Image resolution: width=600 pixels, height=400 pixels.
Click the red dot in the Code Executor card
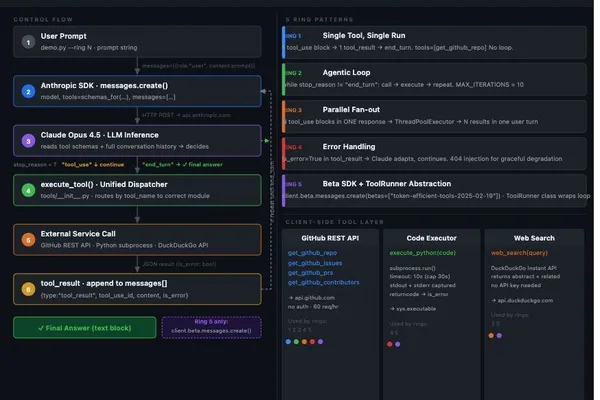click(390, 344)
